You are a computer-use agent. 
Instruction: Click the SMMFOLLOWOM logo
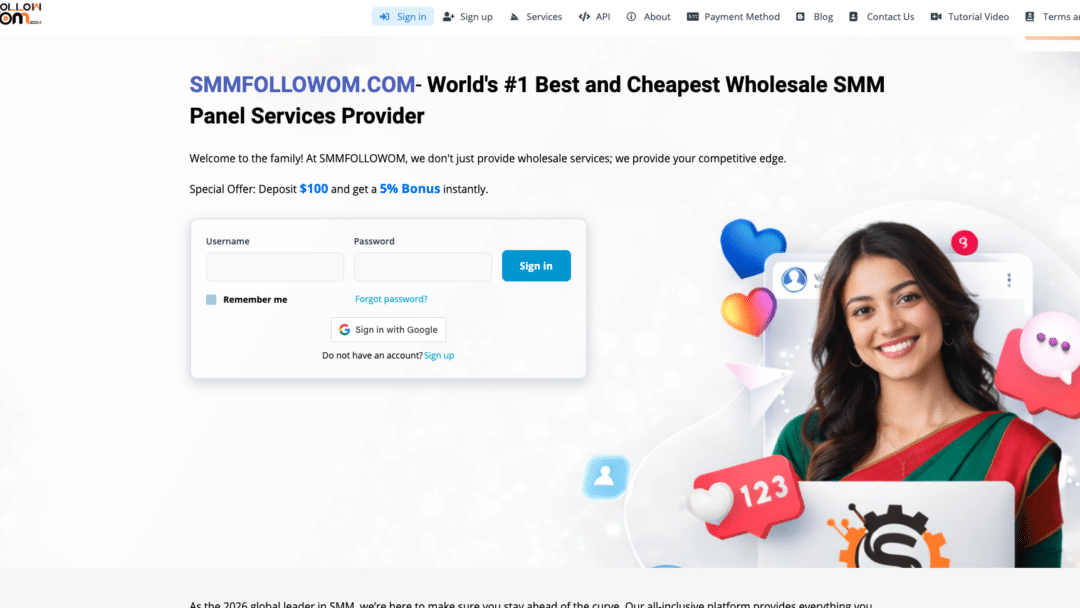[x=21, y=14]
